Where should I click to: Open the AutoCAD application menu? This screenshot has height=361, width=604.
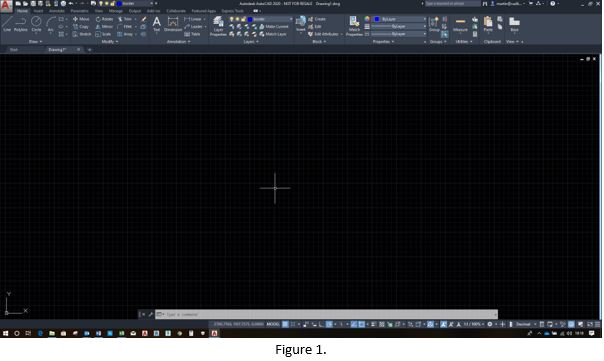click(6, 6)
